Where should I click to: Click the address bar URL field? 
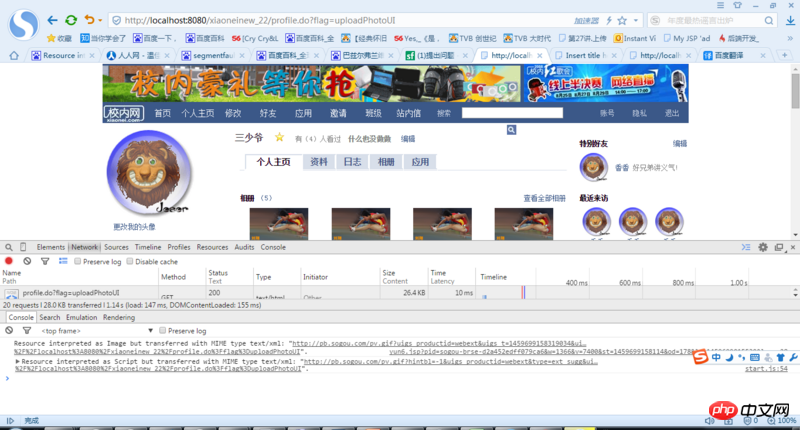click(337, 20)
